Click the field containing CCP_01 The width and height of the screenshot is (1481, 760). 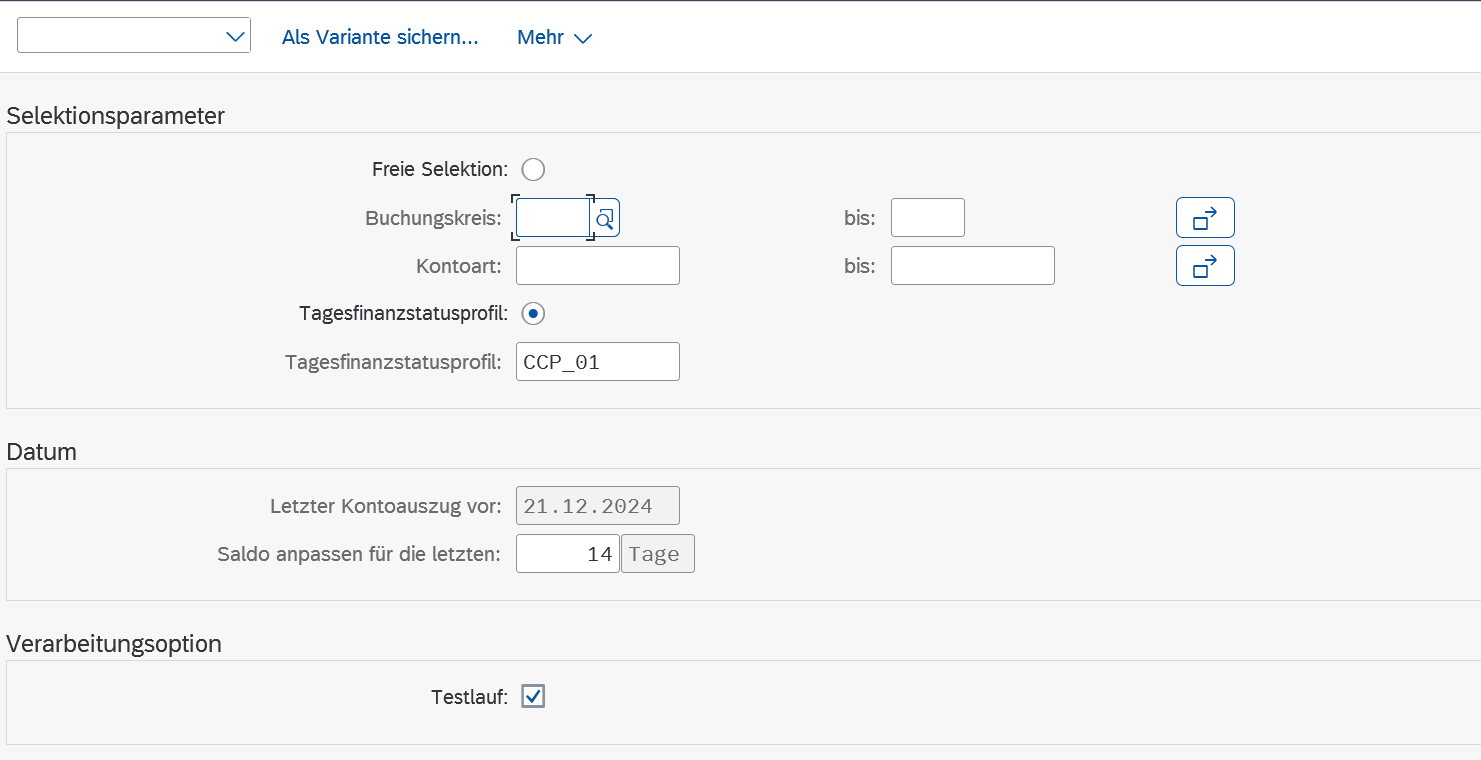point(597,362)
